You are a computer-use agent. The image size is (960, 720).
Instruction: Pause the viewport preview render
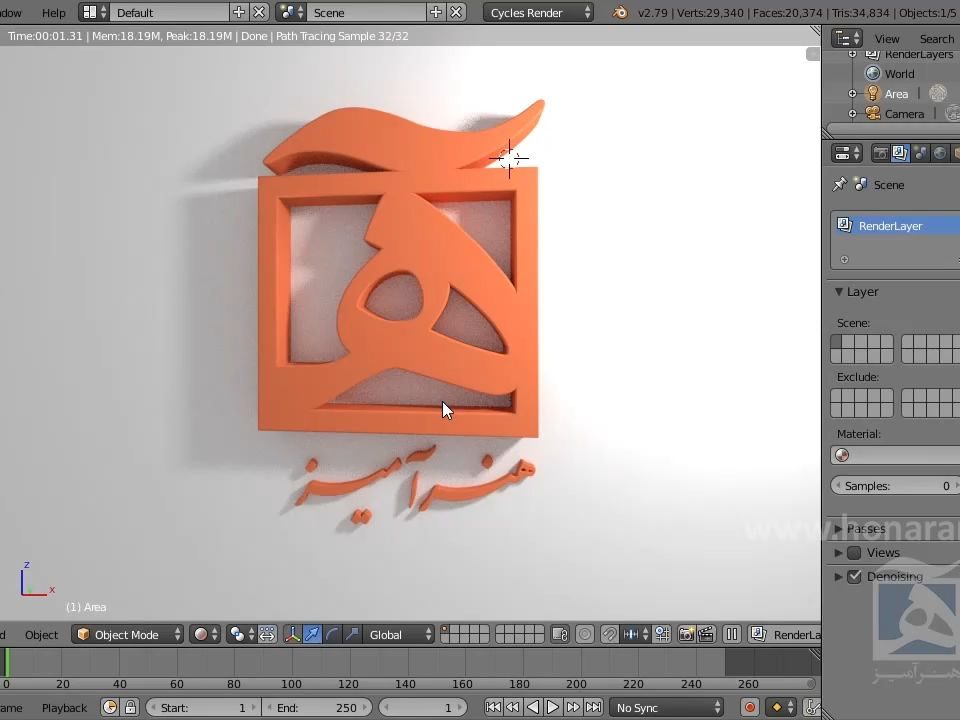pos(732,634)
